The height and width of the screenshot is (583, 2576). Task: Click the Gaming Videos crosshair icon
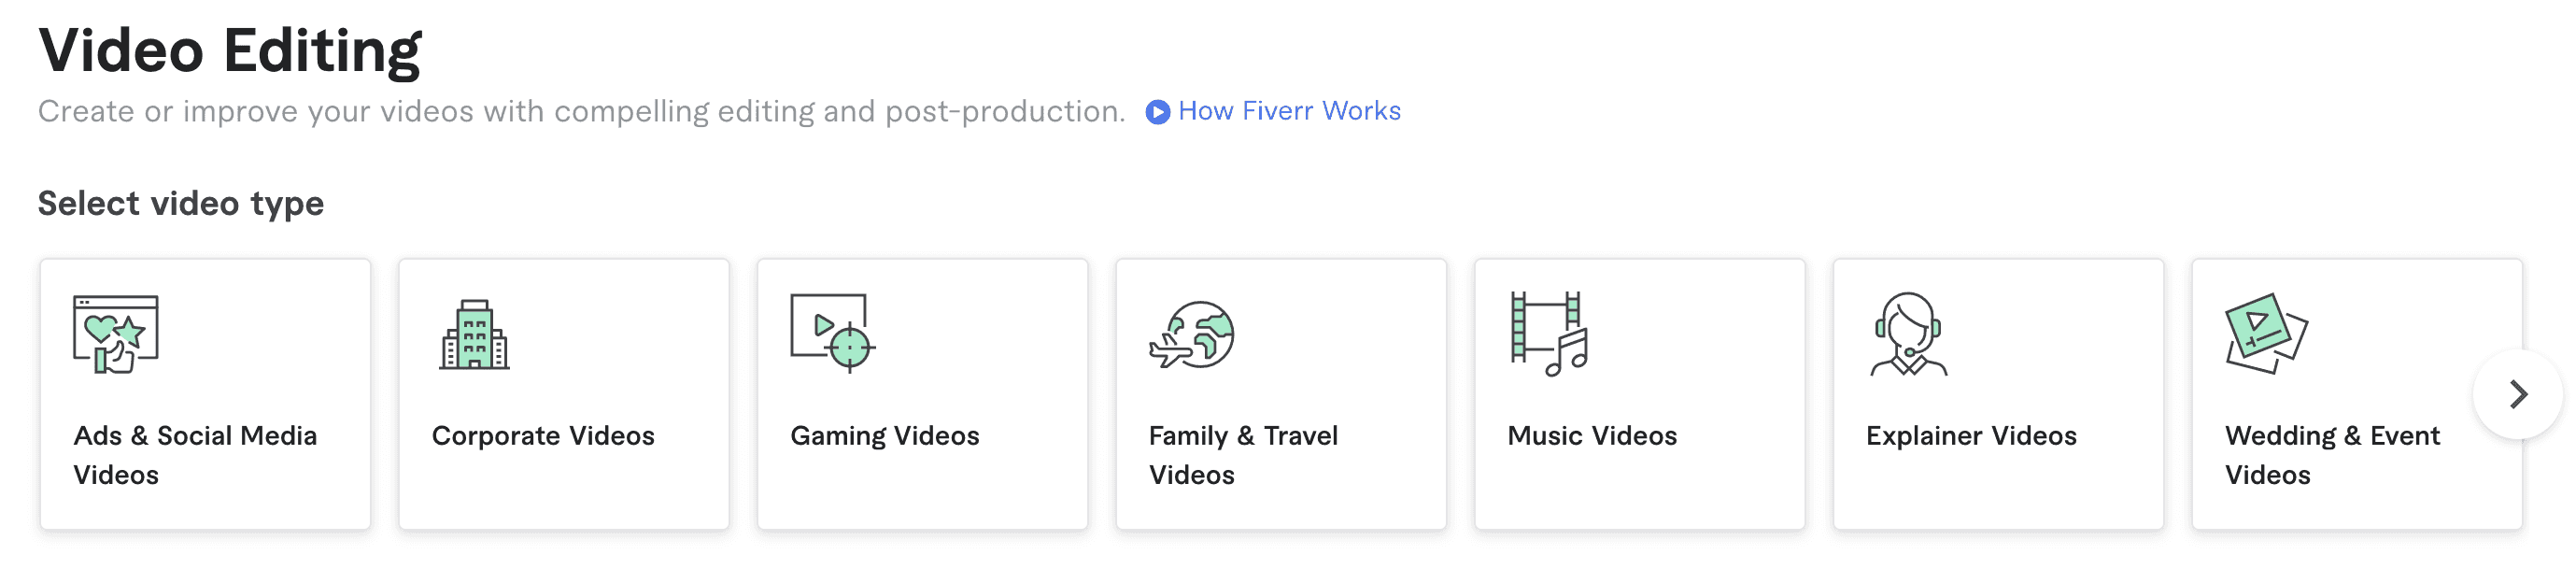click(833, 333)
